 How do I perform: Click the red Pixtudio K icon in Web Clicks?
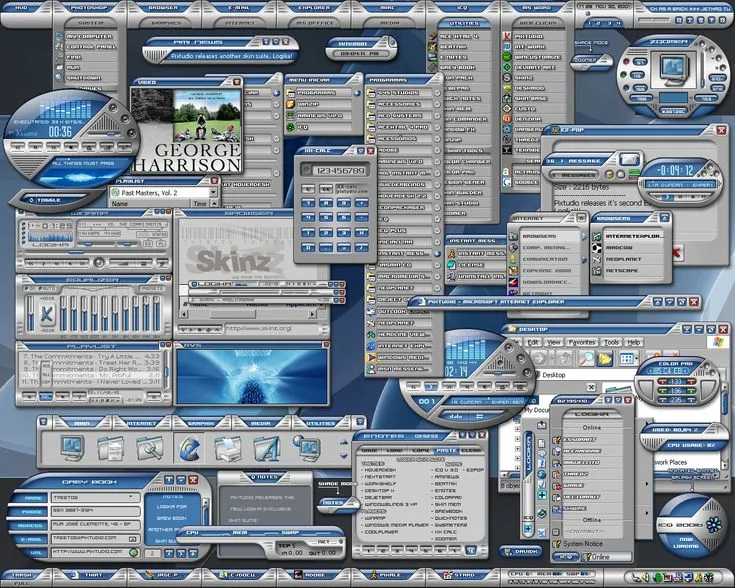coord(507,36)
